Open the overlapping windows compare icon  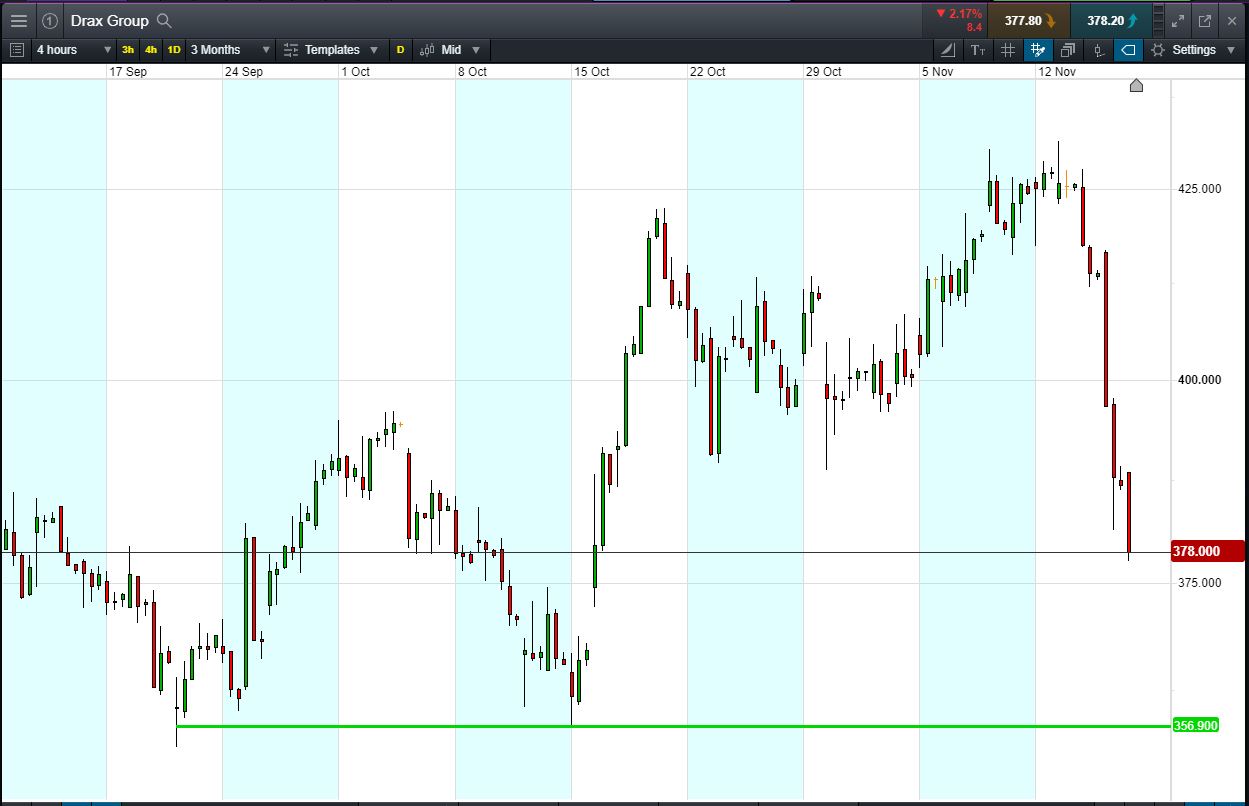coord(1068,49)
